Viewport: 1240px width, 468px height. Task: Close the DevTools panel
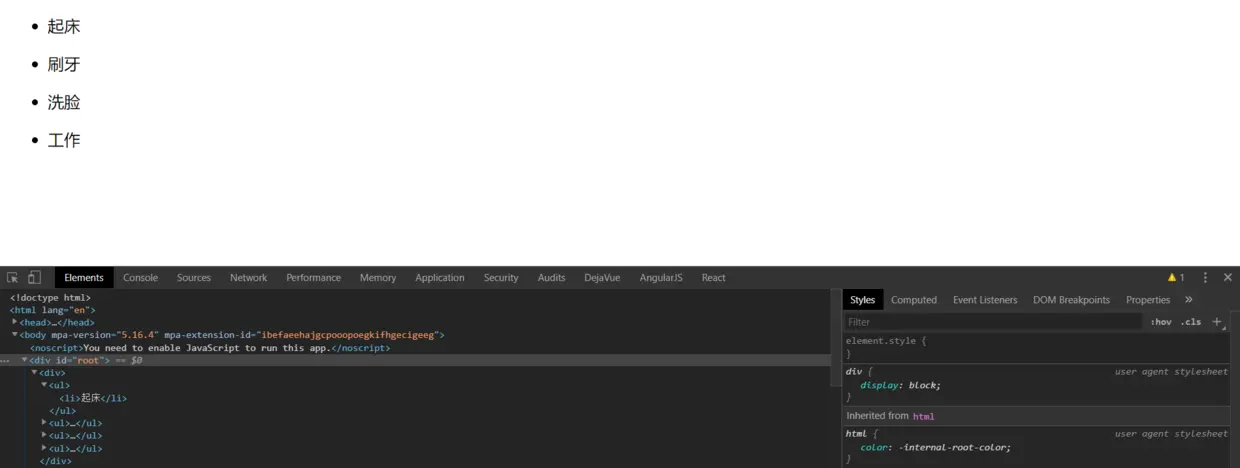[1228, 278]
